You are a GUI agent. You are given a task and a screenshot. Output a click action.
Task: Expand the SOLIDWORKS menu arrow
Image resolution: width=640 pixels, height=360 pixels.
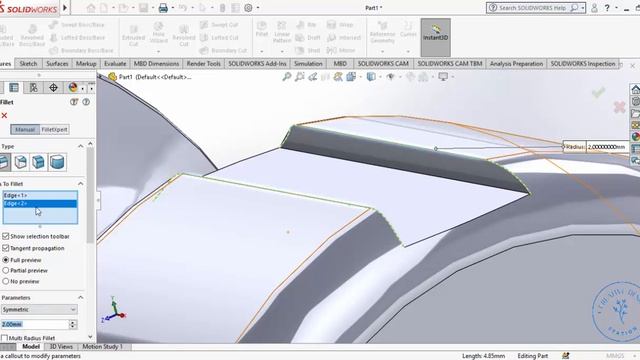click(x=65, y=7)
